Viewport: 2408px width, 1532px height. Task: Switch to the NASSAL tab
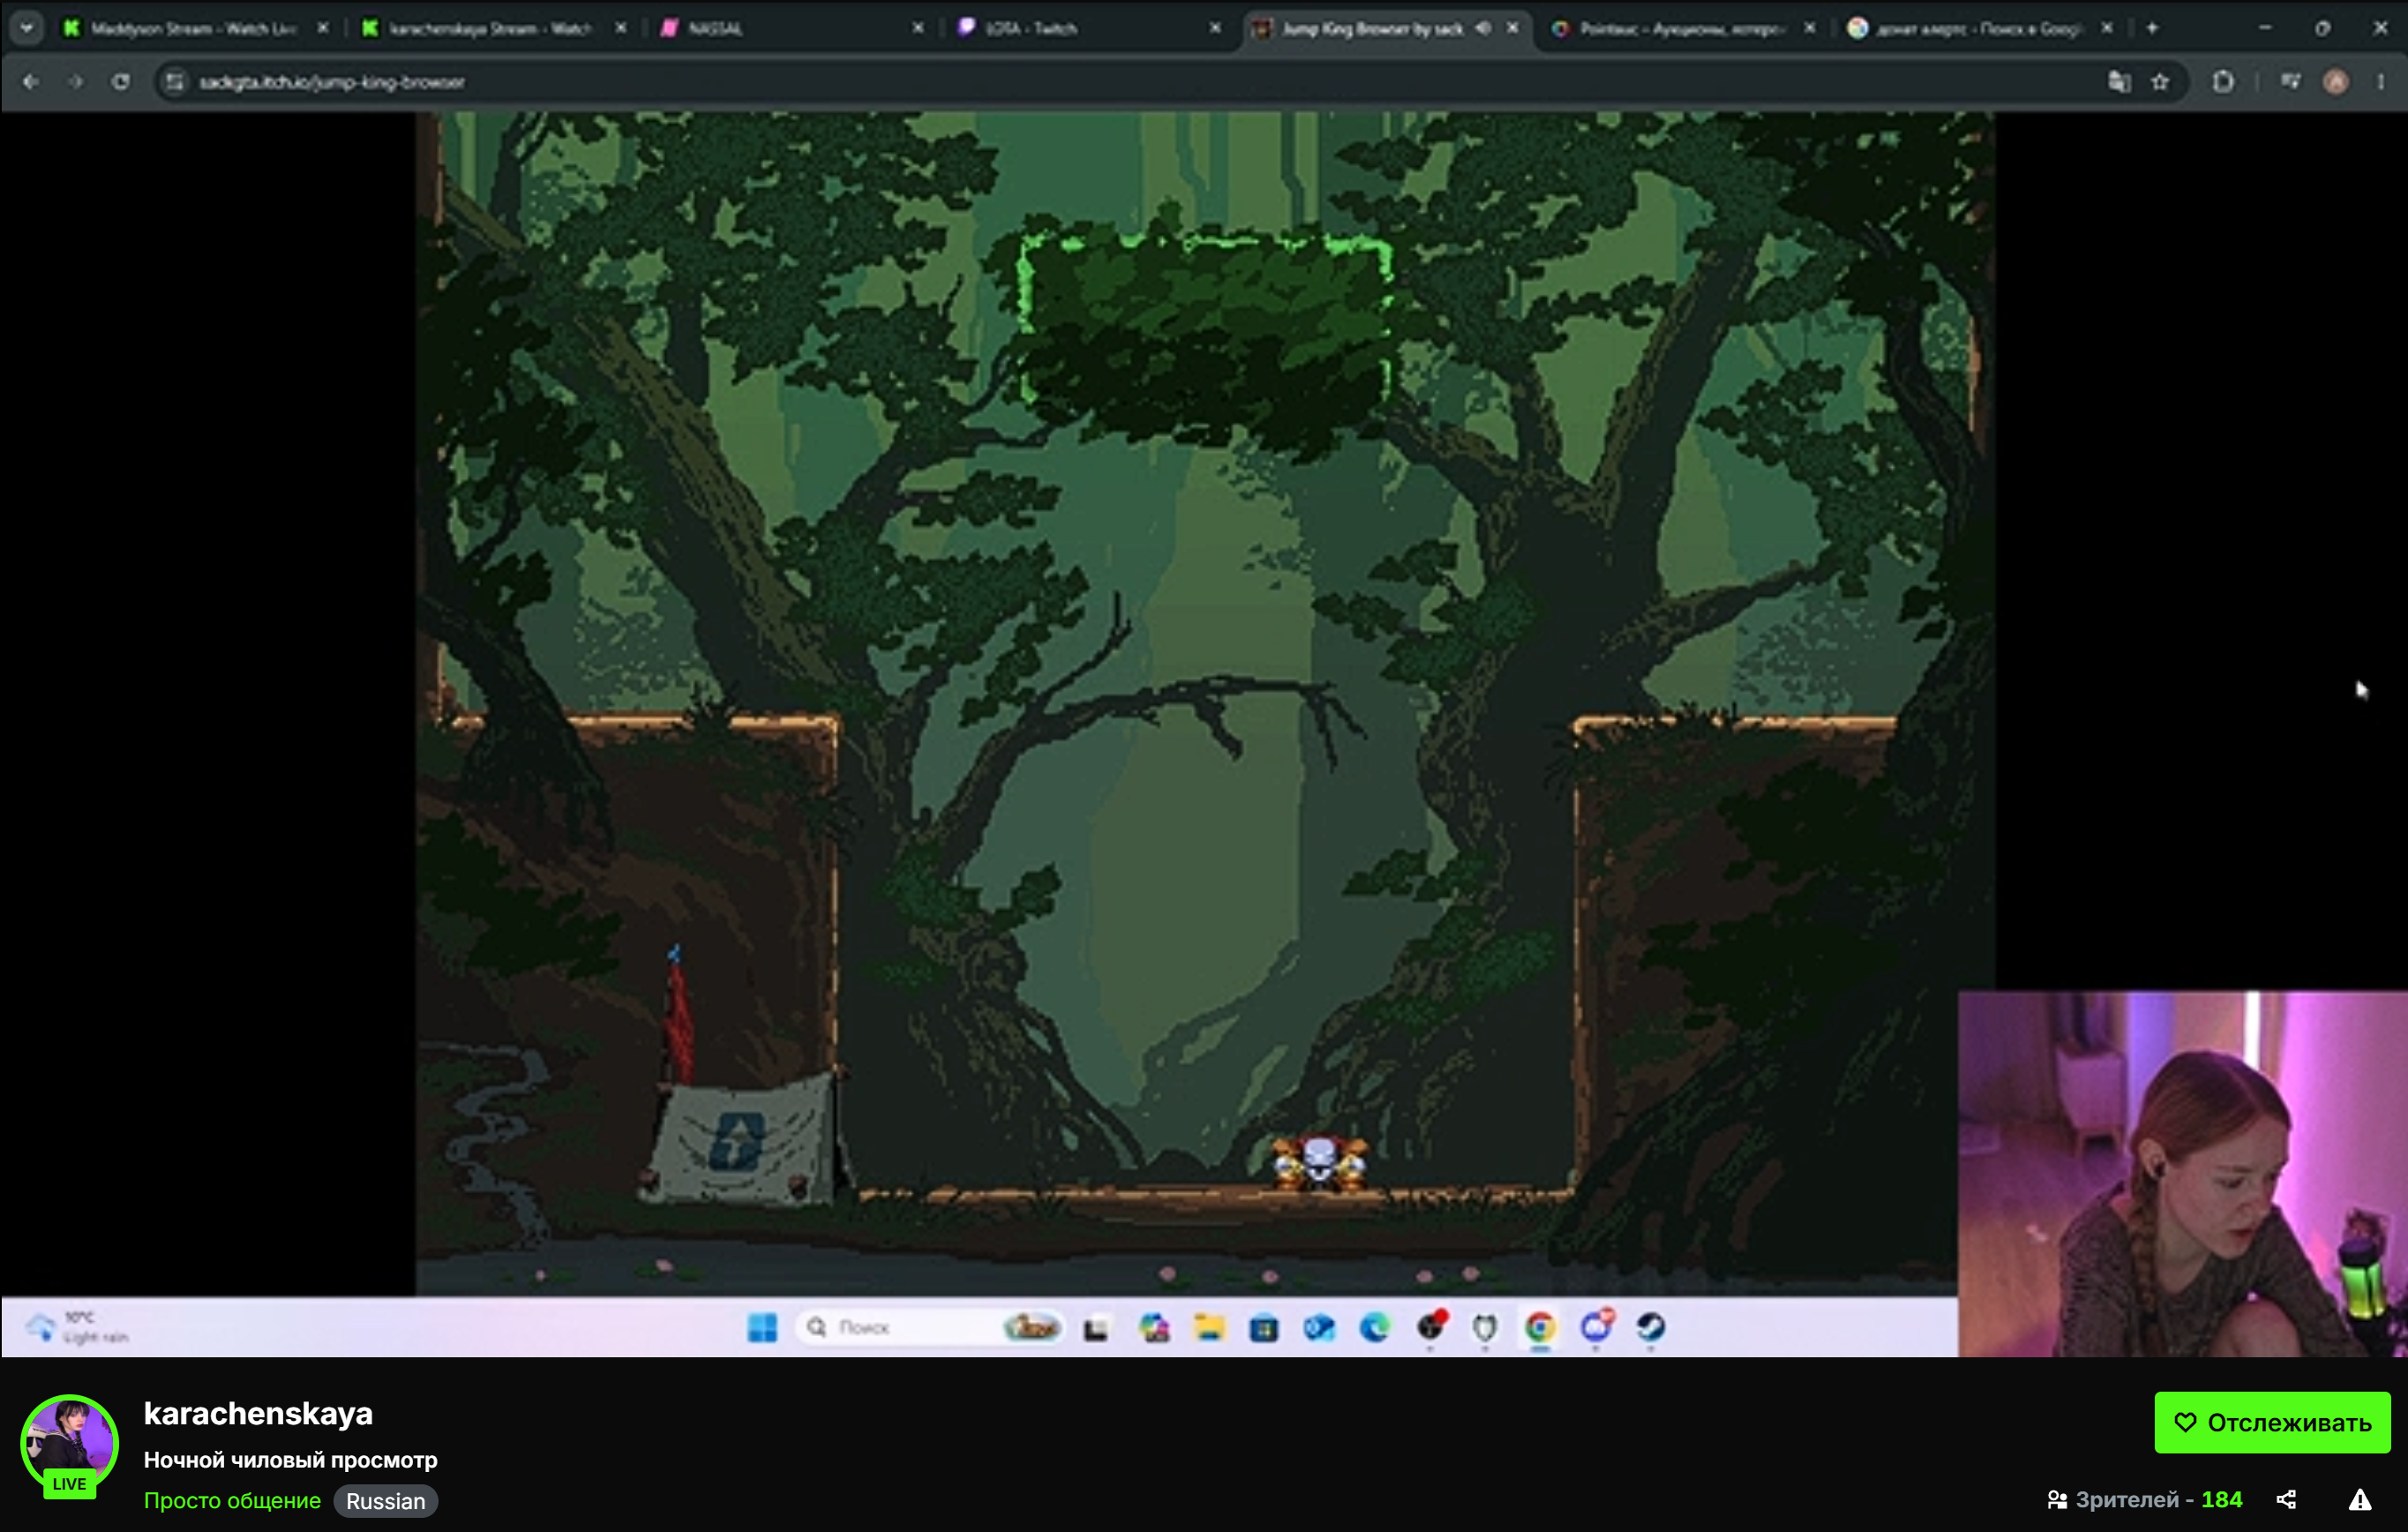[790, 28]
